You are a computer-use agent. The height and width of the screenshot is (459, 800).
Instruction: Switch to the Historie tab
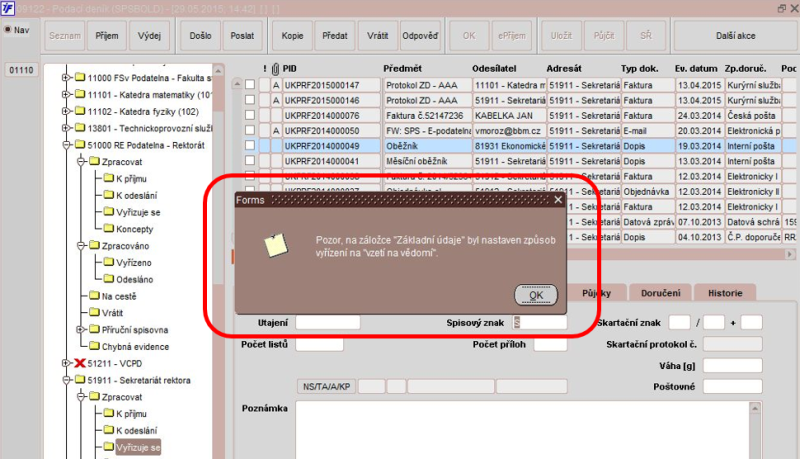pyautogui.click(x=724, y=293)
